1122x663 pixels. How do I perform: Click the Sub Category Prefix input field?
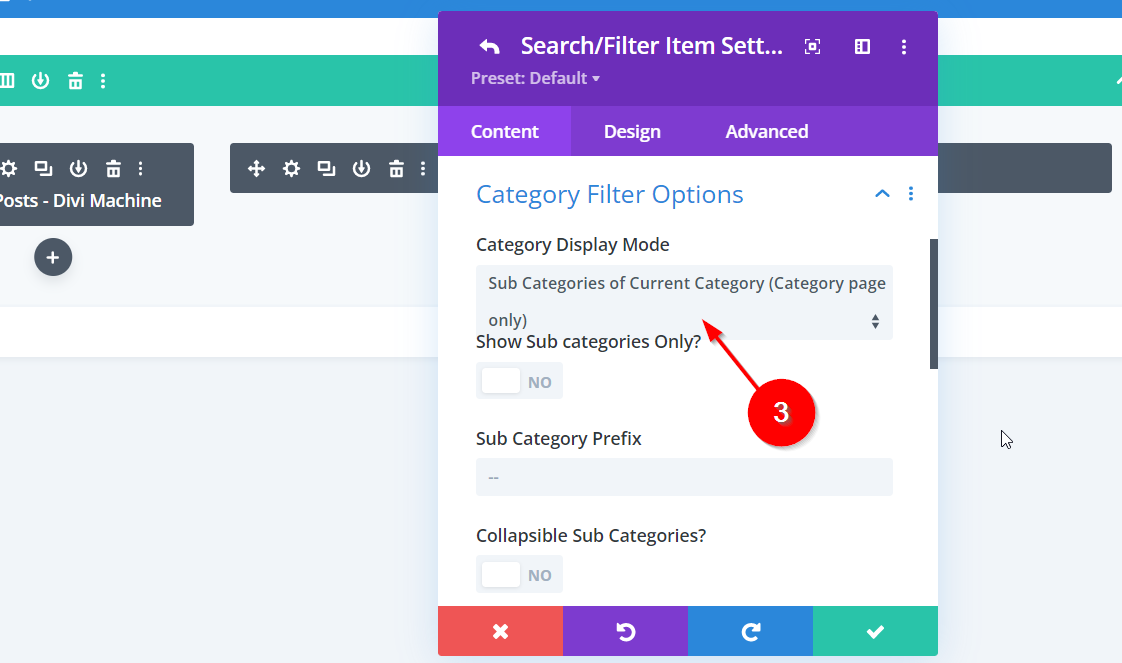click(x=684, y=477)
